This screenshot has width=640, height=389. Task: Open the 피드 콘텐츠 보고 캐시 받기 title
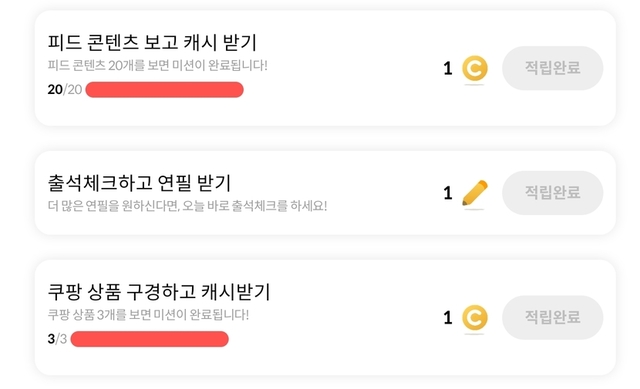(152, 42)
